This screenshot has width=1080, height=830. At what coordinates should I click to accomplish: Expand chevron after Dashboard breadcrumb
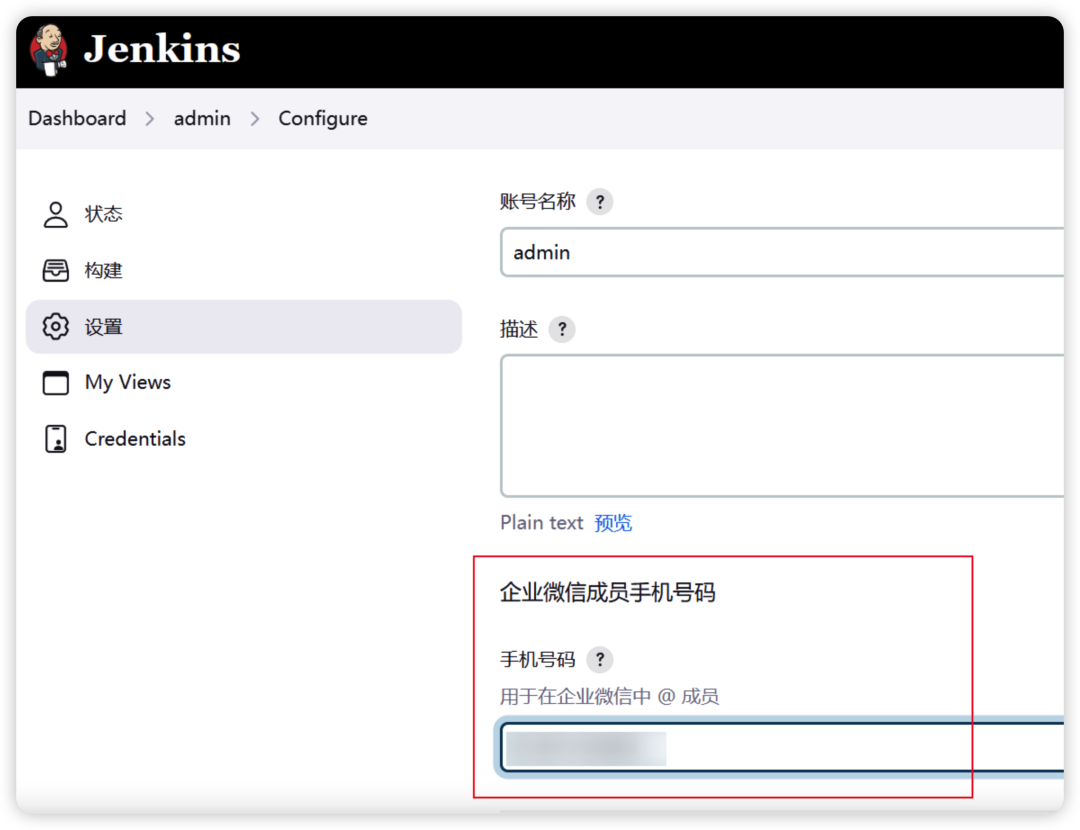click(x=149, y=119)
